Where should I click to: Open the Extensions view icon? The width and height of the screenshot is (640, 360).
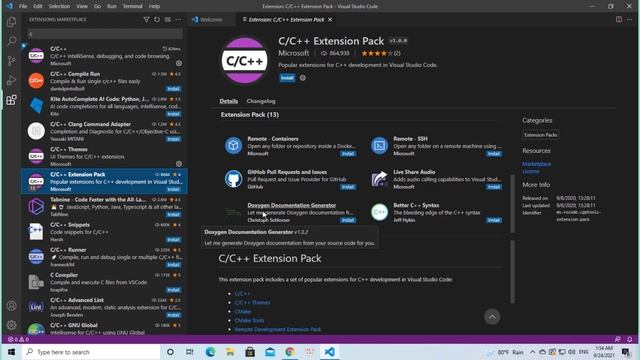11,100
